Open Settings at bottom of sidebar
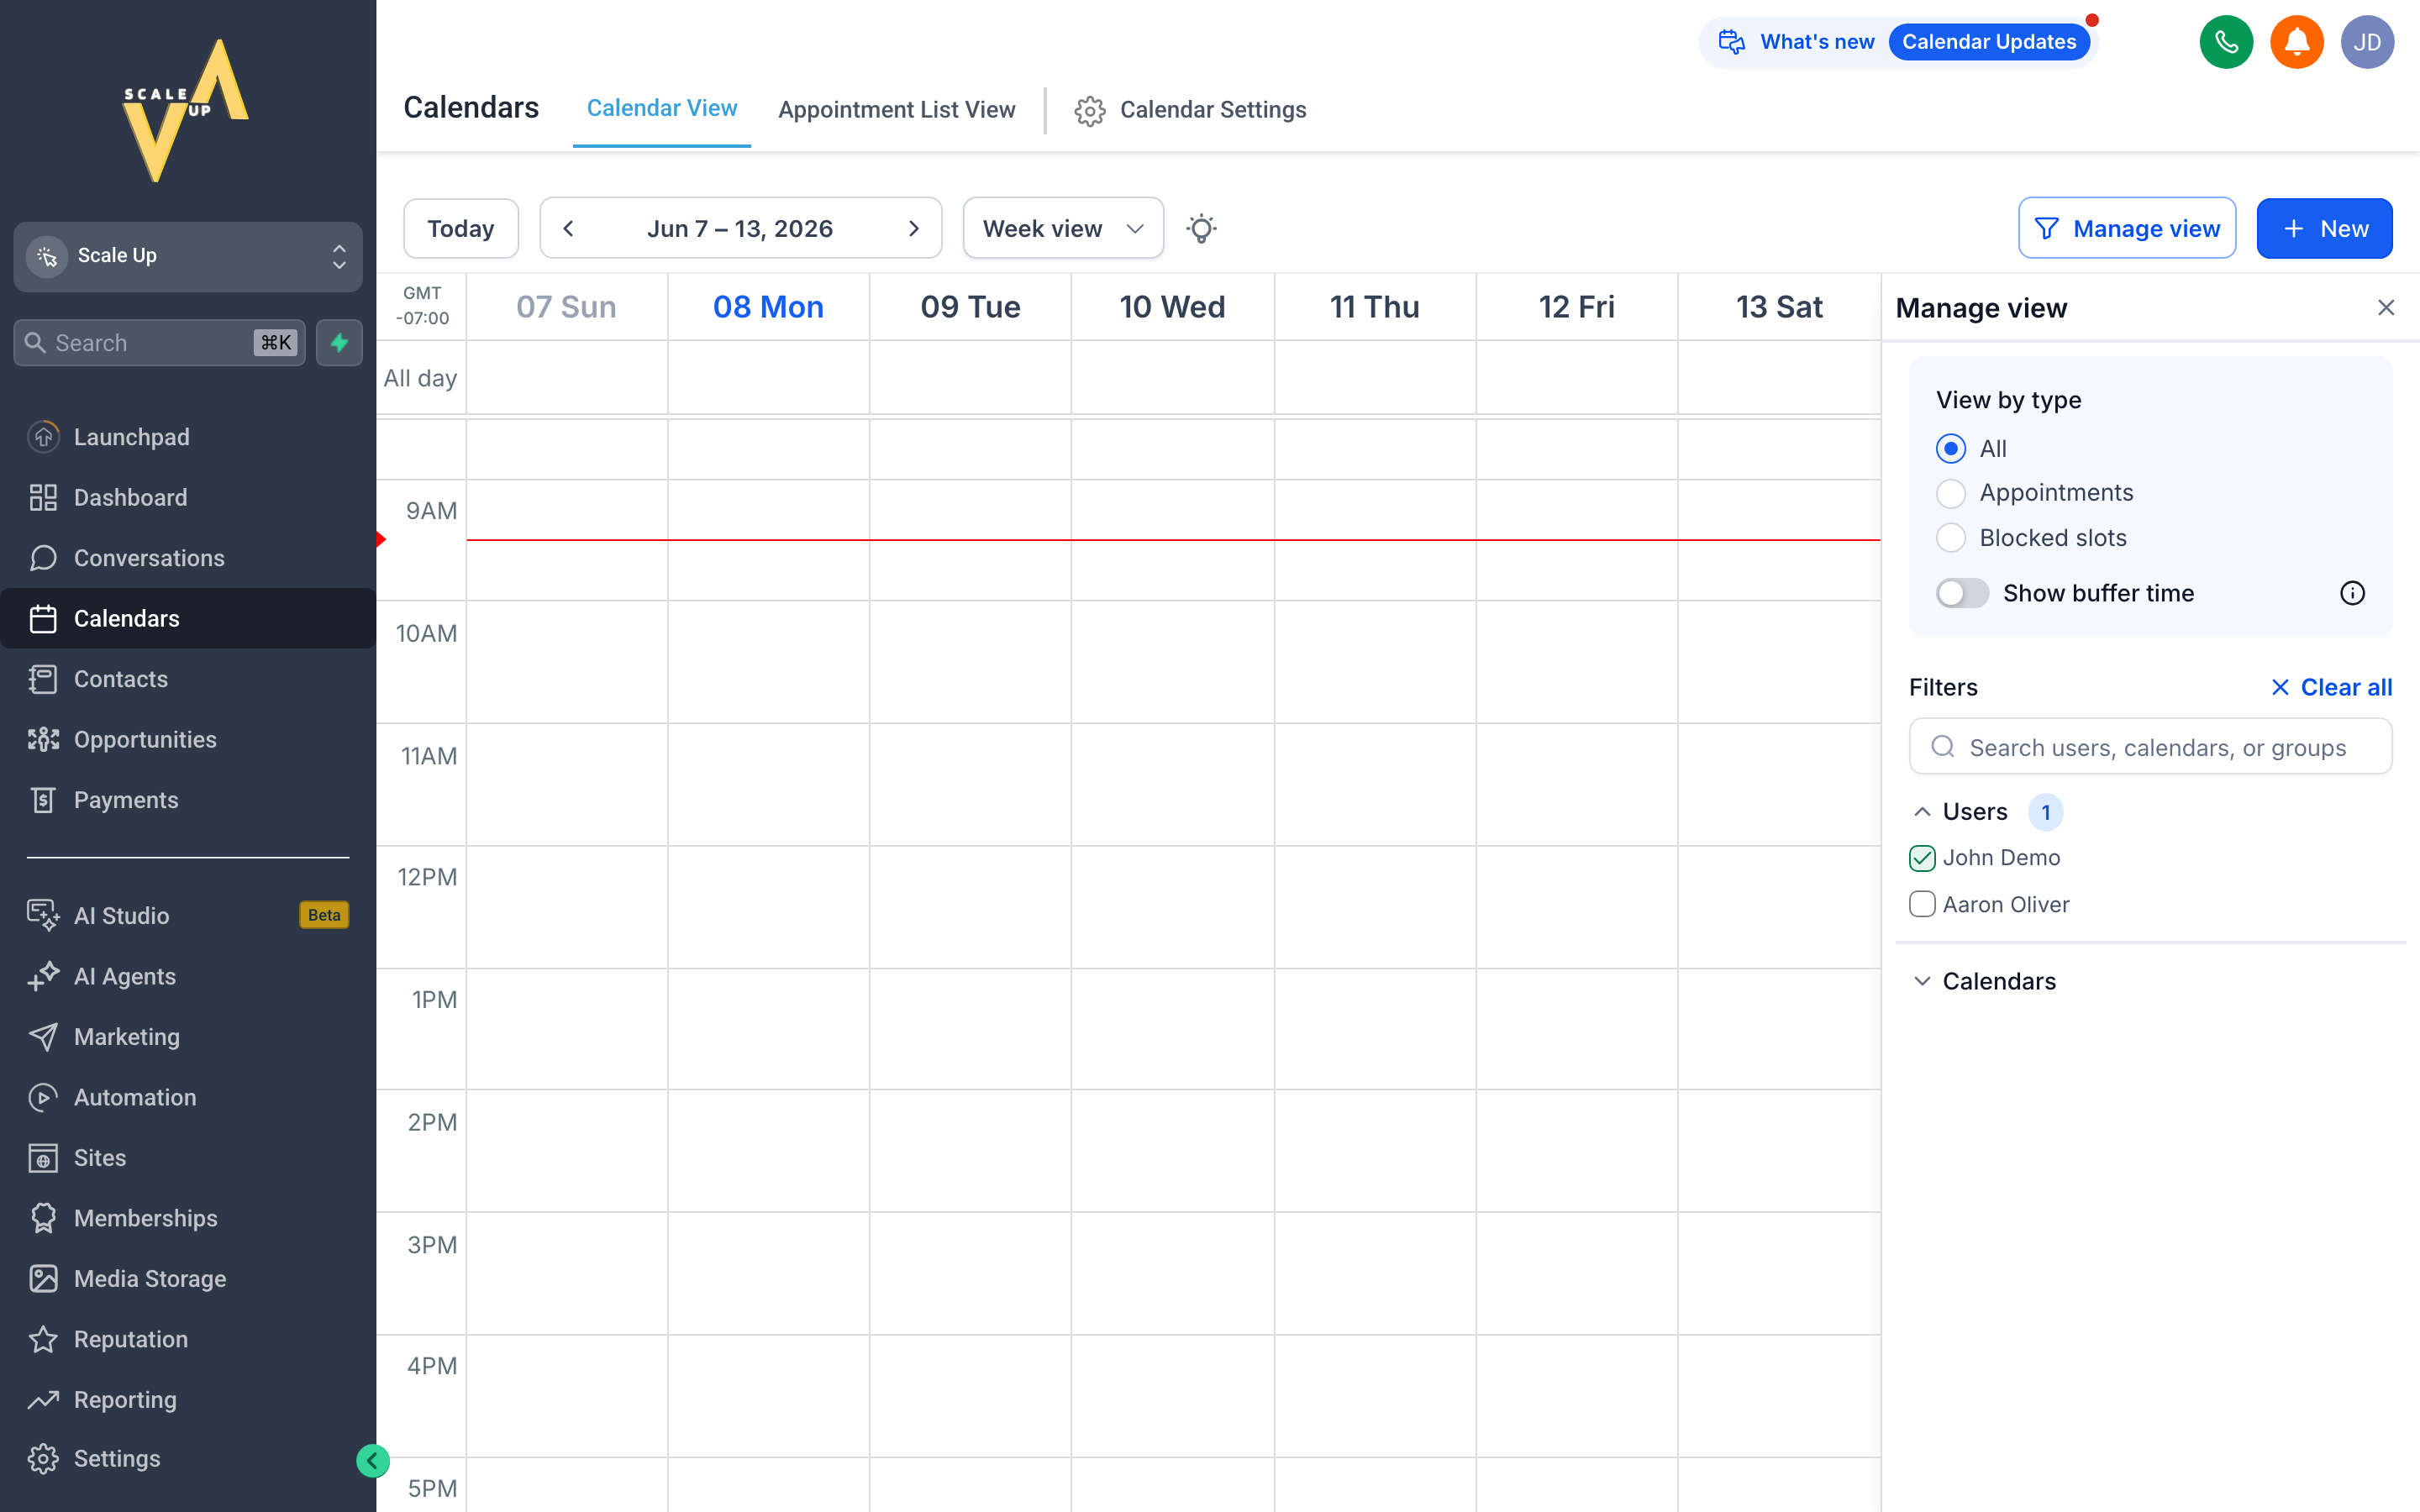Viewport: 2420px width, 1512px height. point(188,1458)
